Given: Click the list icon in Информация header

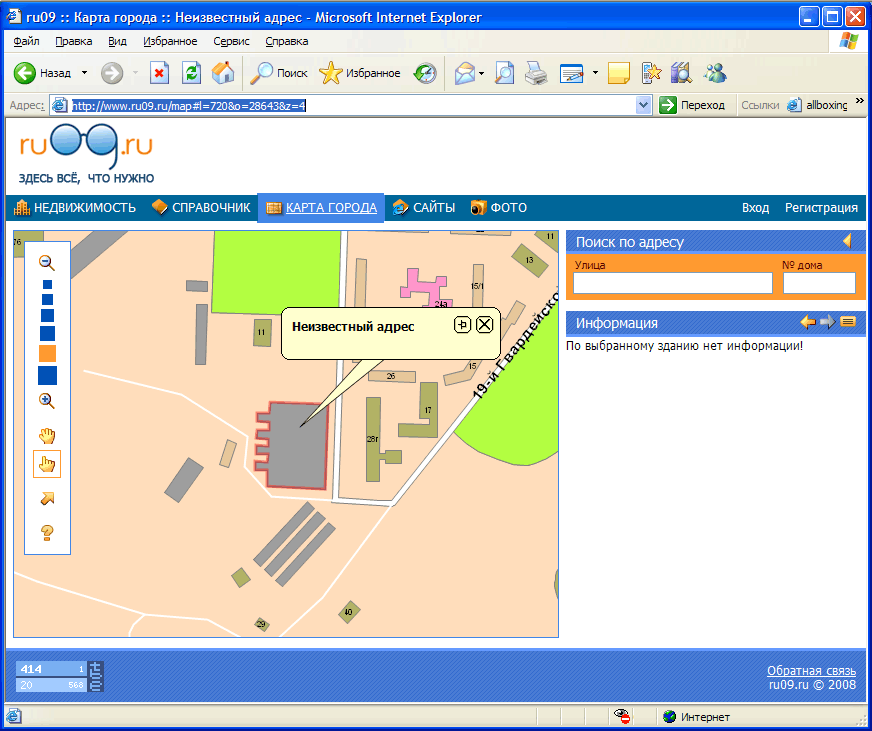Looking at the screenshot, I should [x=848, y=322].
